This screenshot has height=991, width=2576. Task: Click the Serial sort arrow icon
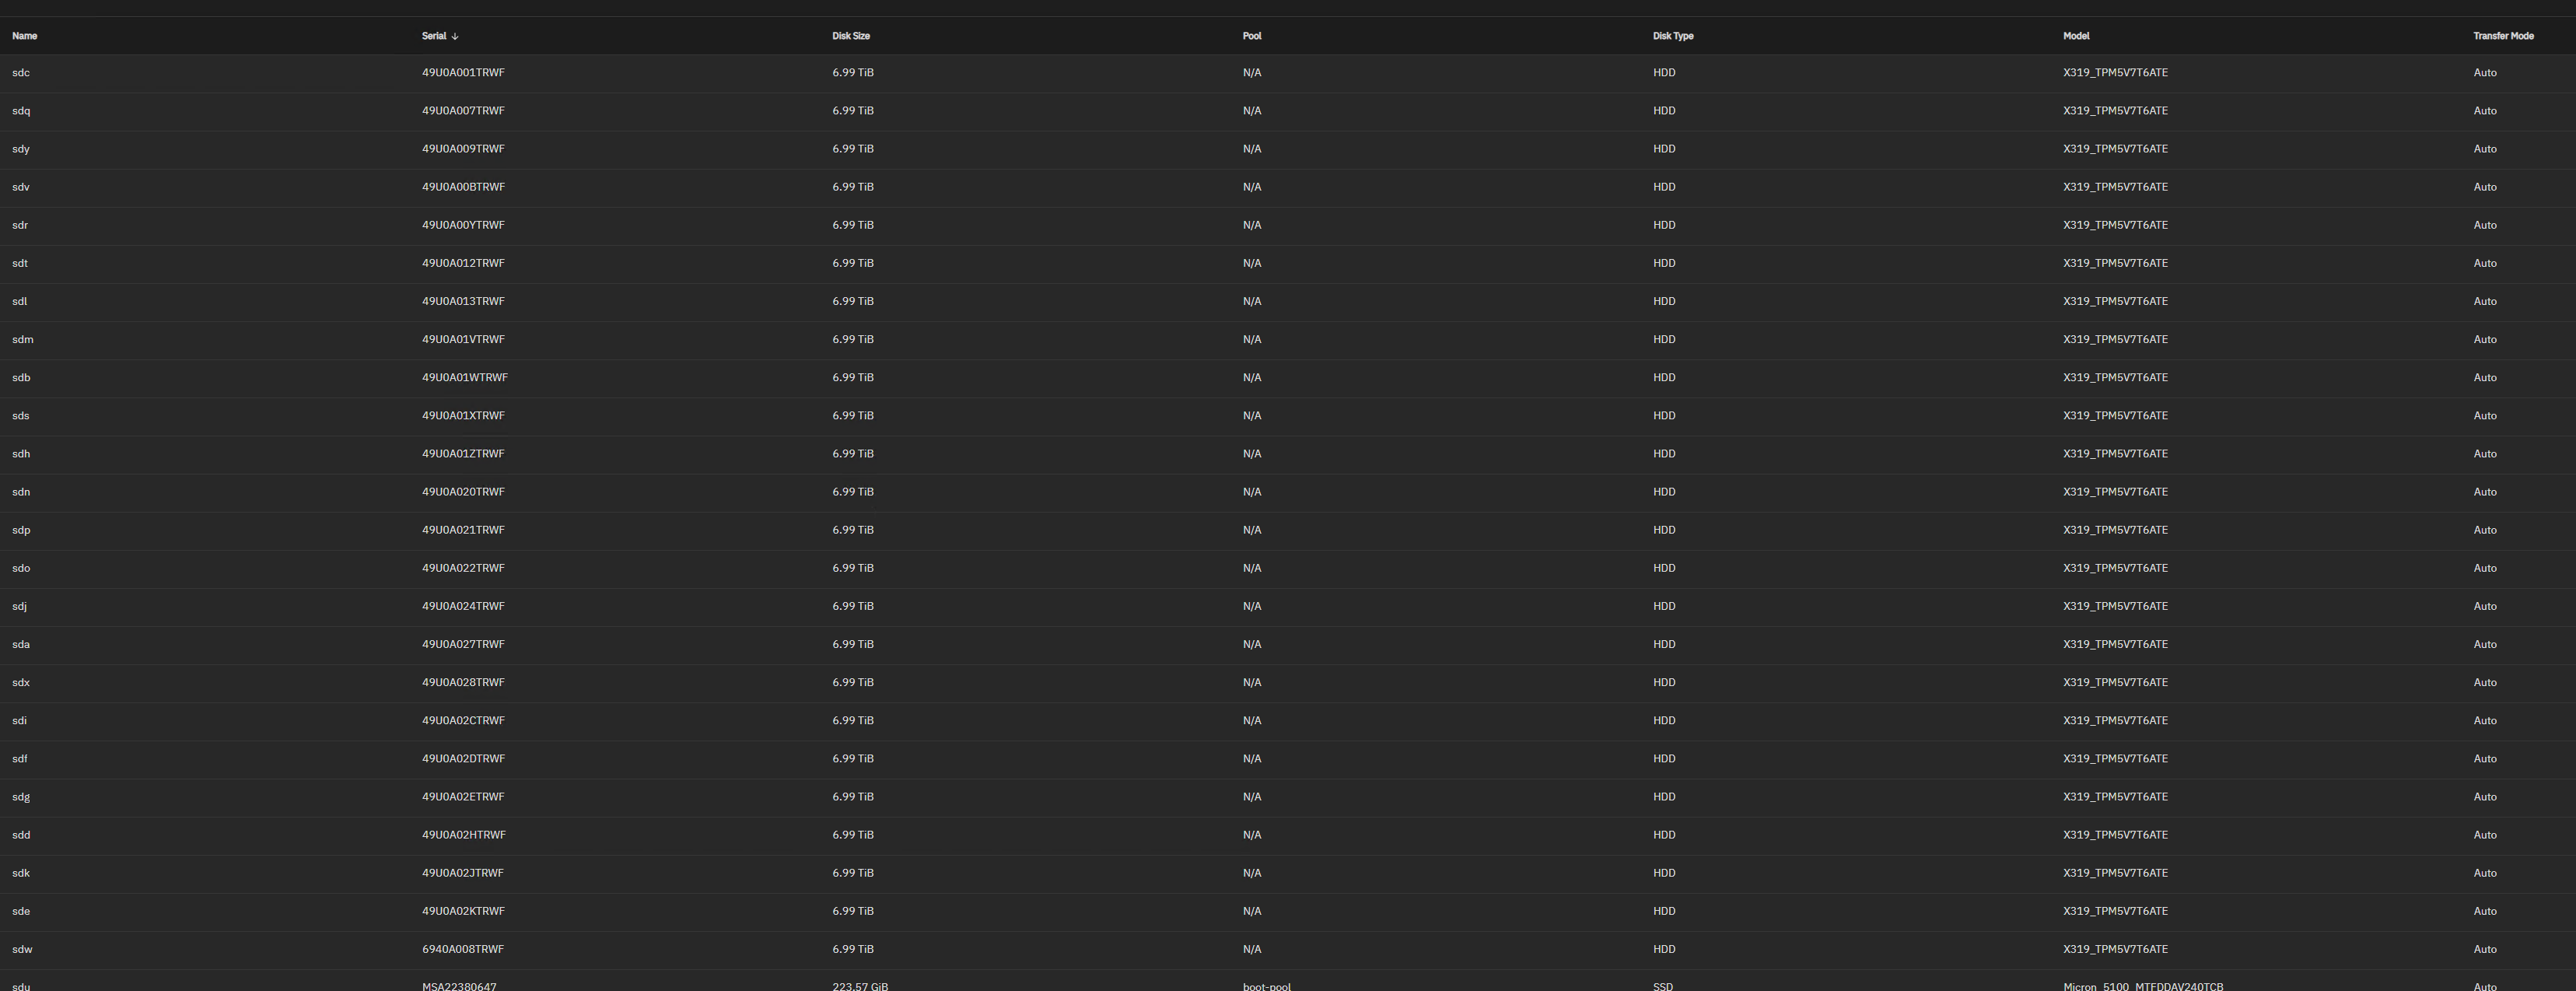pyautogui.click(x=455, y=36)
